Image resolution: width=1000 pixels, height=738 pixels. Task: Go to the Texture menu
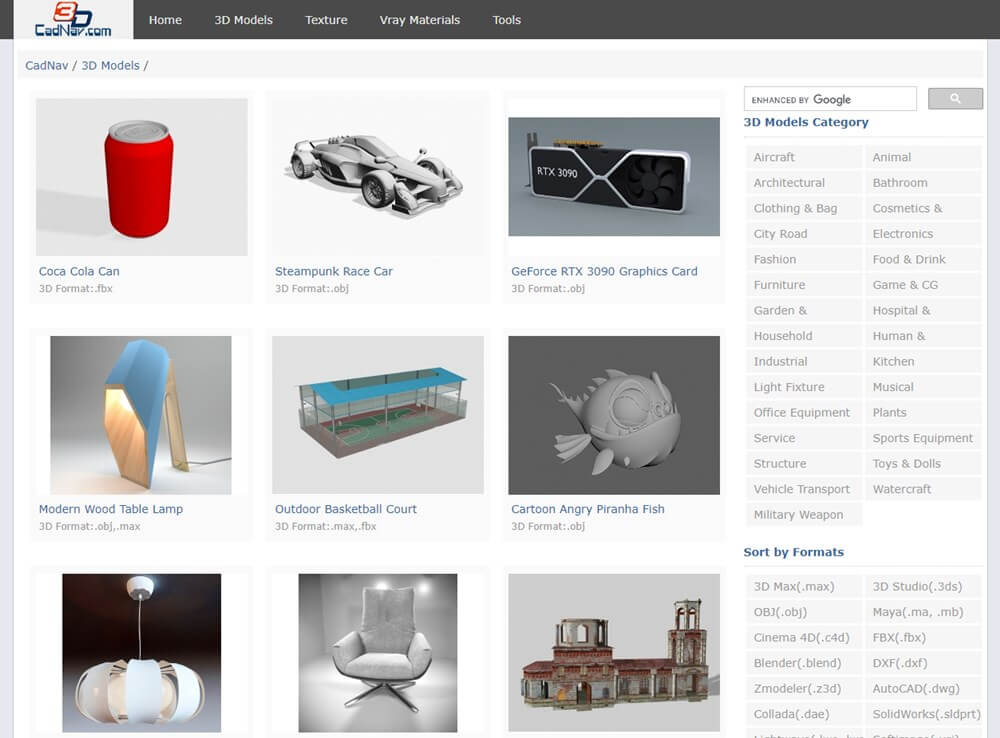[x=326, y=20]
